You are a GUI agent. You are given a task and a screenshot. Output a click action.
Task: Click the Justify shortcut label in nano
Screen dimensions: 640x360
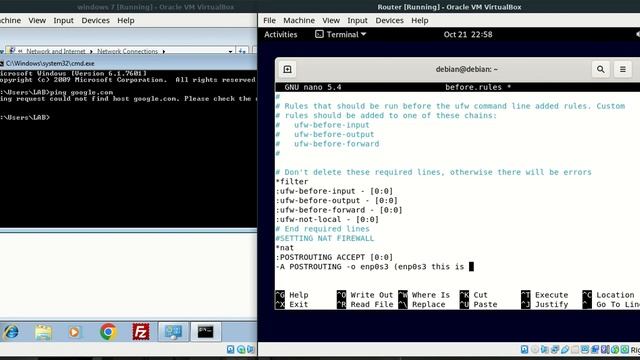pyautogui.click(x=551, y=304)
